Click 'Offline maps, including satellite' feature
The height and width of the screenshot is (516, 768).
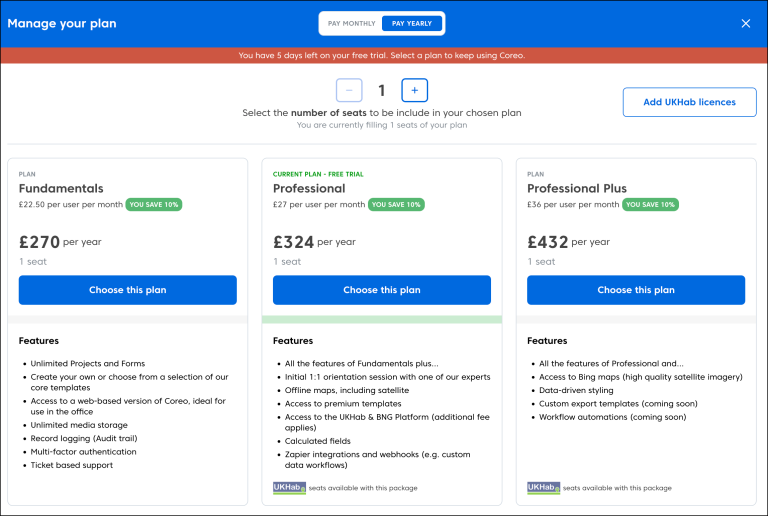(x=347, y=390)
